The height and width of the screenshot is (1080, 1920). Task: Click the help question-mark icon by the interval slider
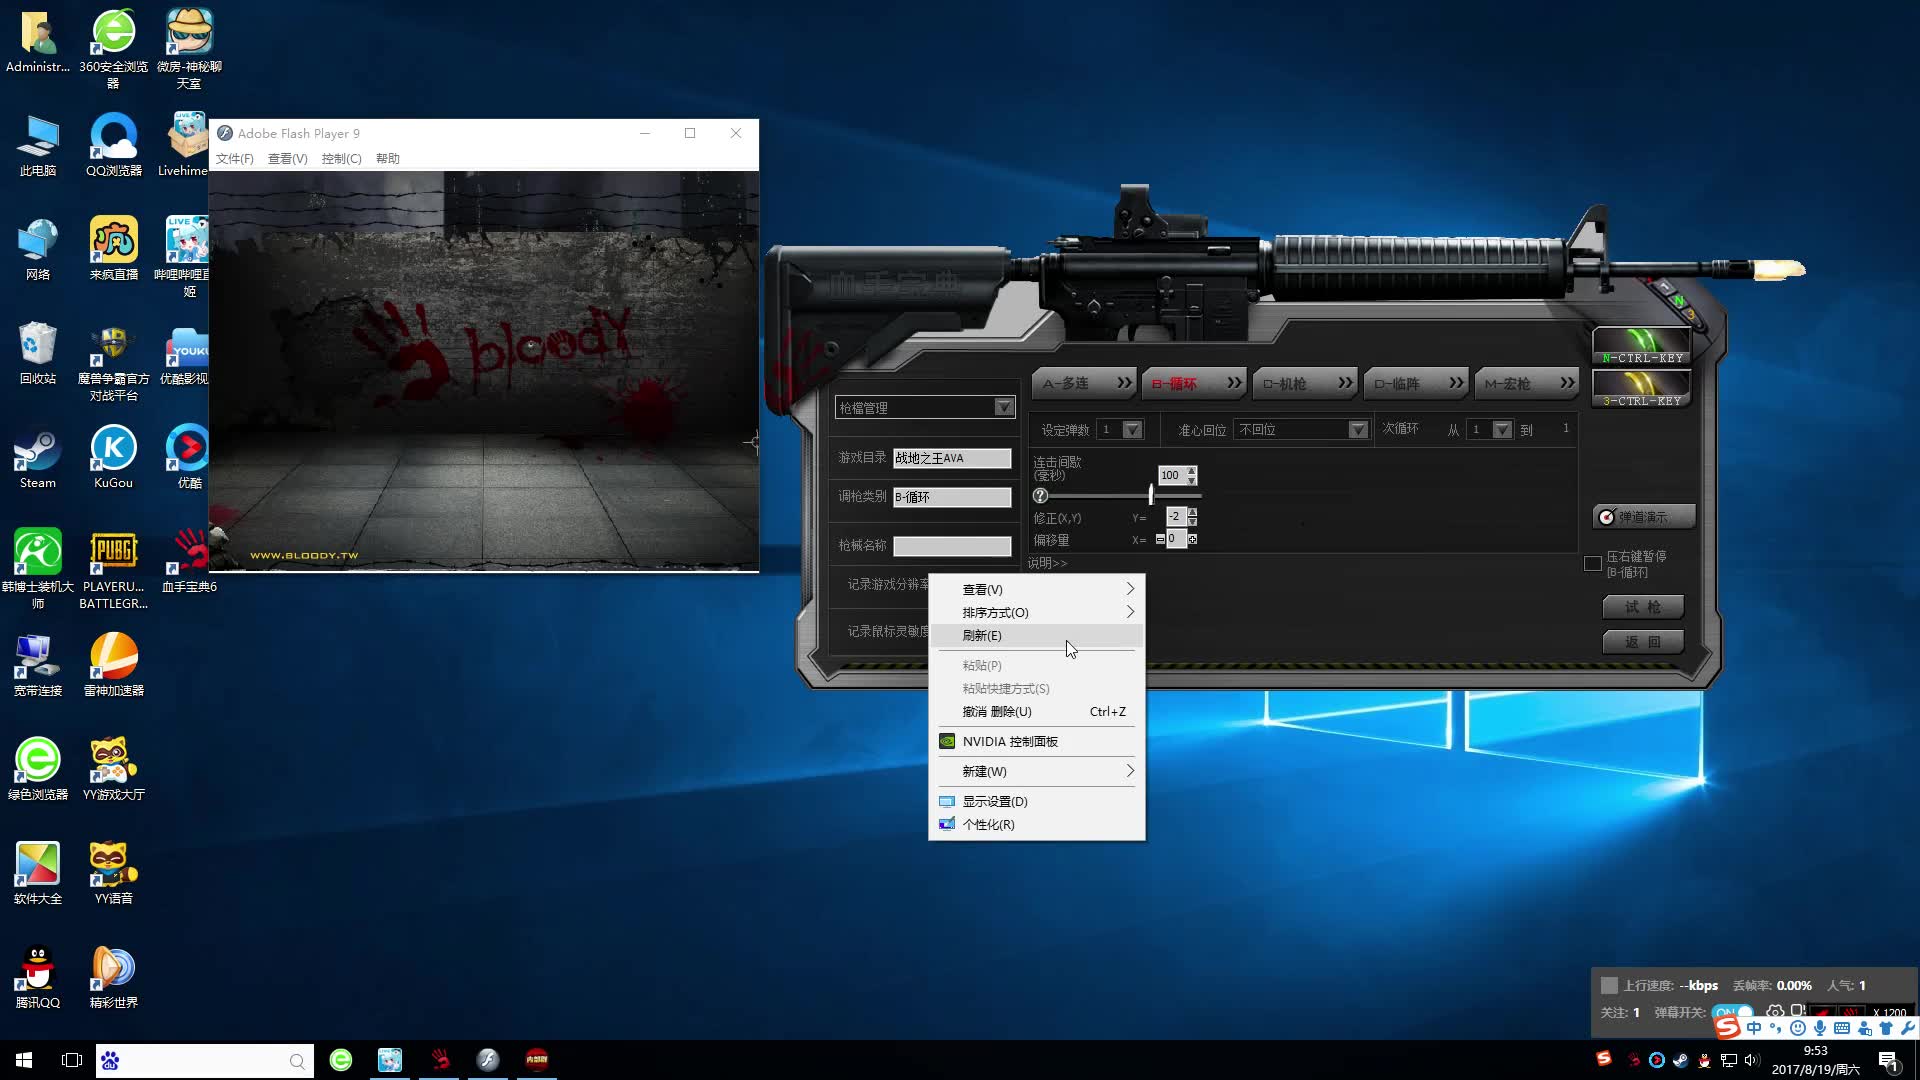tap(1040, 496)
